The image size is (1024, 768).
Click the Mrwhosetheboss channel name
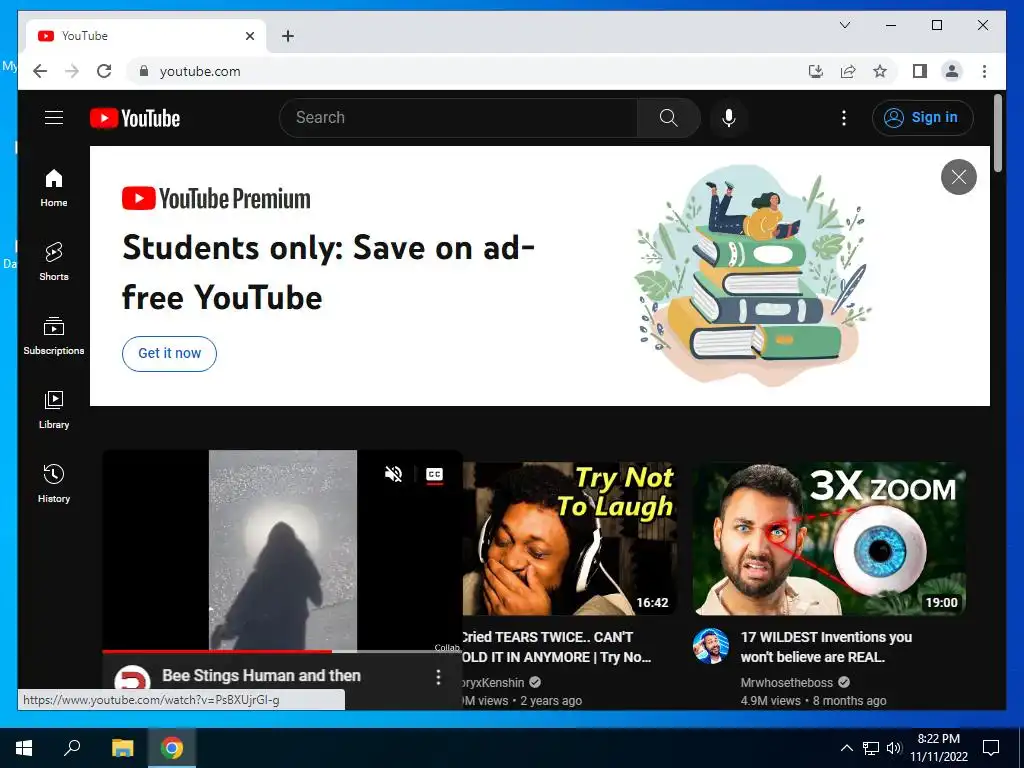[786, 682]
